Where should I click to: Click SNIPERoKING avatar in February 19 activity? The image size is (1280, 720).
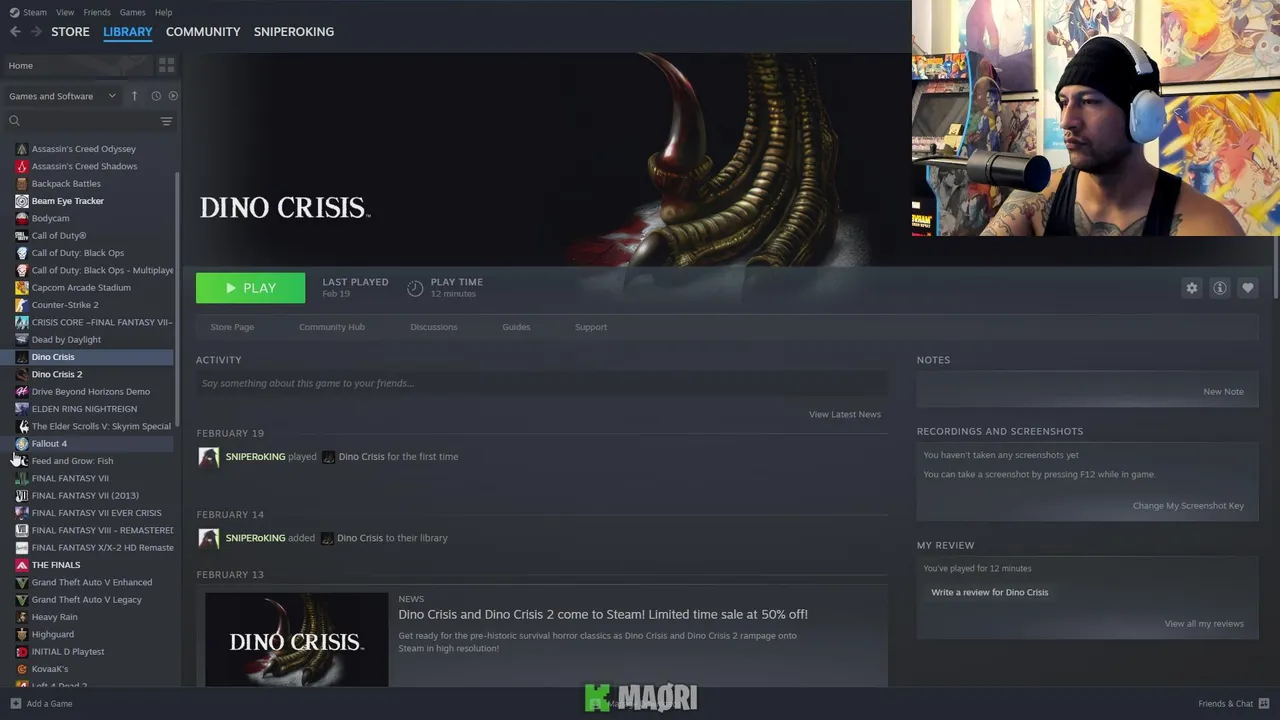pos(209,457)
